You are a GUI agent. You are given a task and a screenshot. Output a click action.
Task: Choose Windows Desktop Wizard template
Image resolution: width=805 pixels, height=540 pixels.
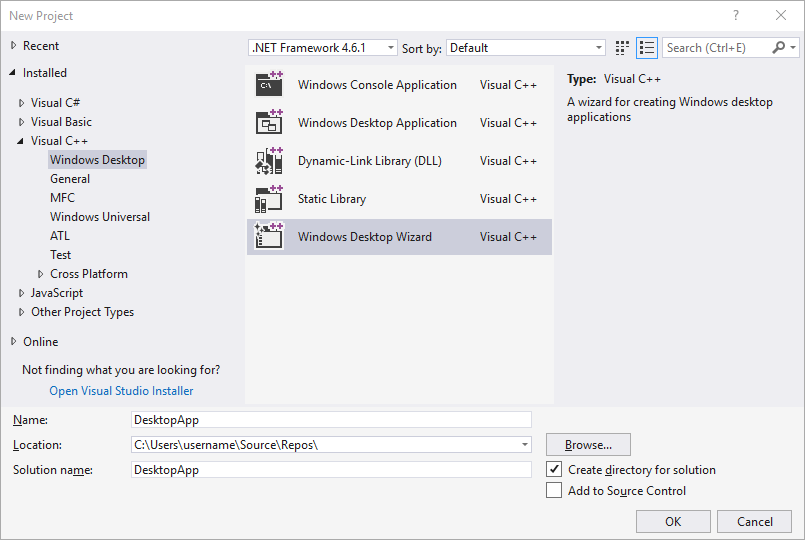(x=399, y=237)
